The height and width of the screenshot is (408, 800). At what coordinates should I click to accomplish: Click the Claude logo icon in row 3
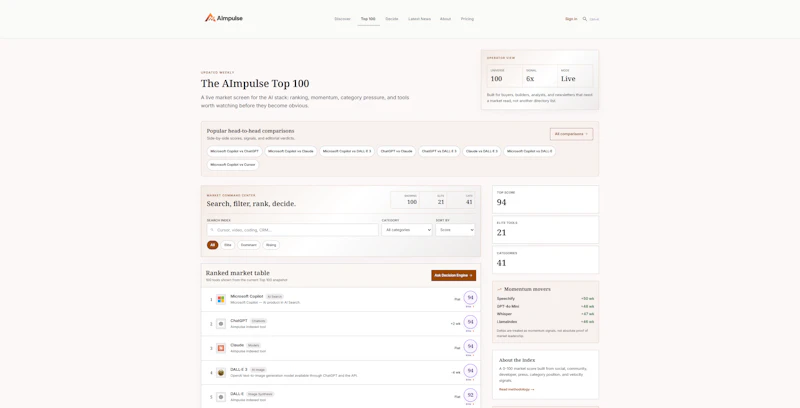coord(221,348)
